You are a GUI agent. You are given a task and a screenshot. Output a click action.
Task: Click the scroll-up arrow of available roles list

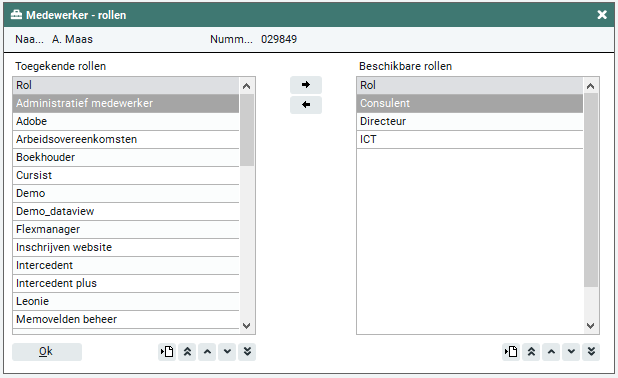coord(590,86)
